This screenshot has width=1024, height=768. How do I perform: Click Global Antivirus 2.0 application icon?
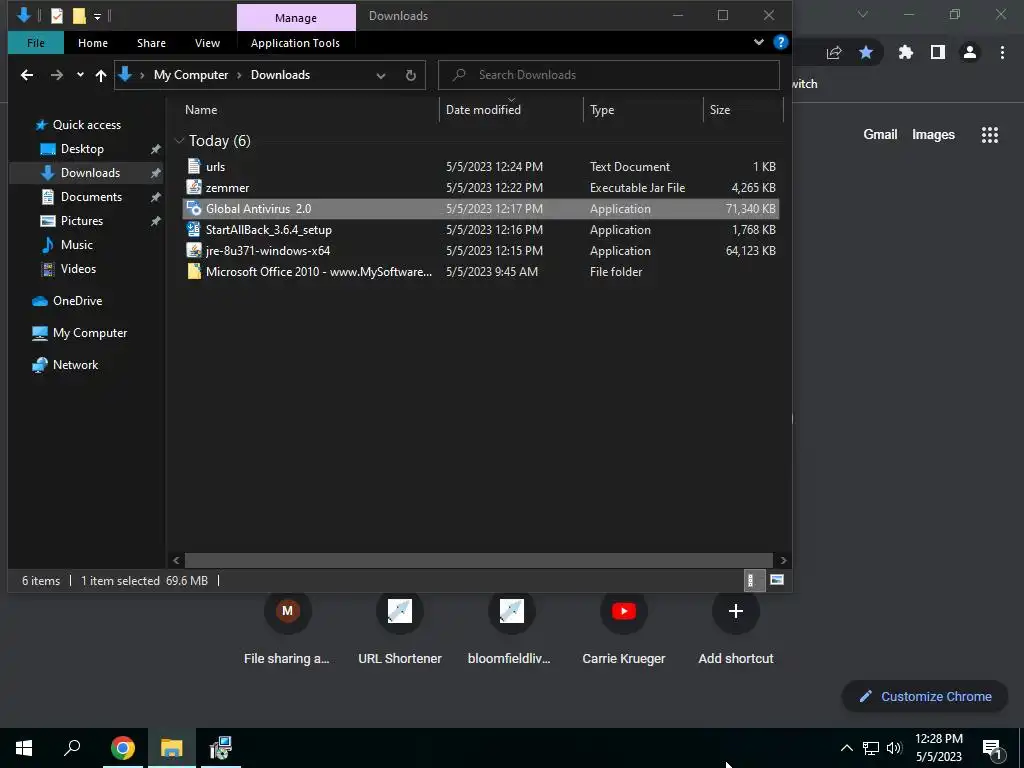194,208
